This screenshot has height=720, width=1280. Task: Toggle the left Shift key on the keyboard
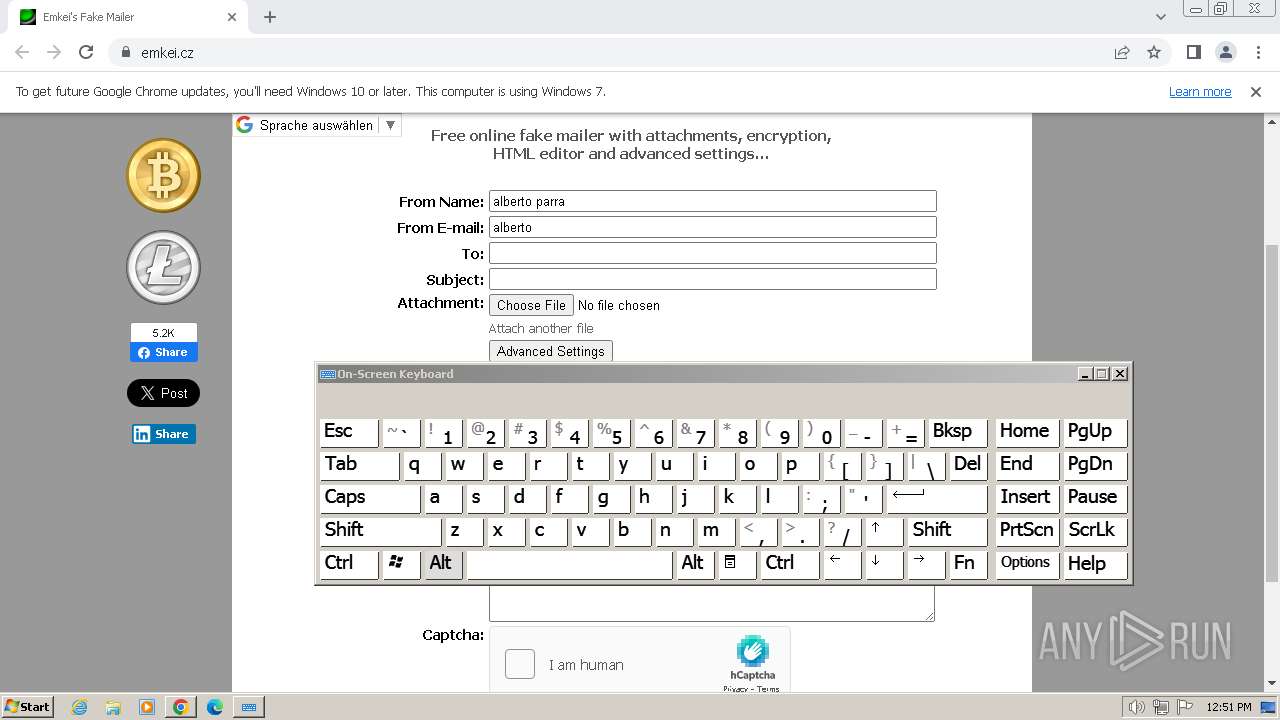(380, 530)
